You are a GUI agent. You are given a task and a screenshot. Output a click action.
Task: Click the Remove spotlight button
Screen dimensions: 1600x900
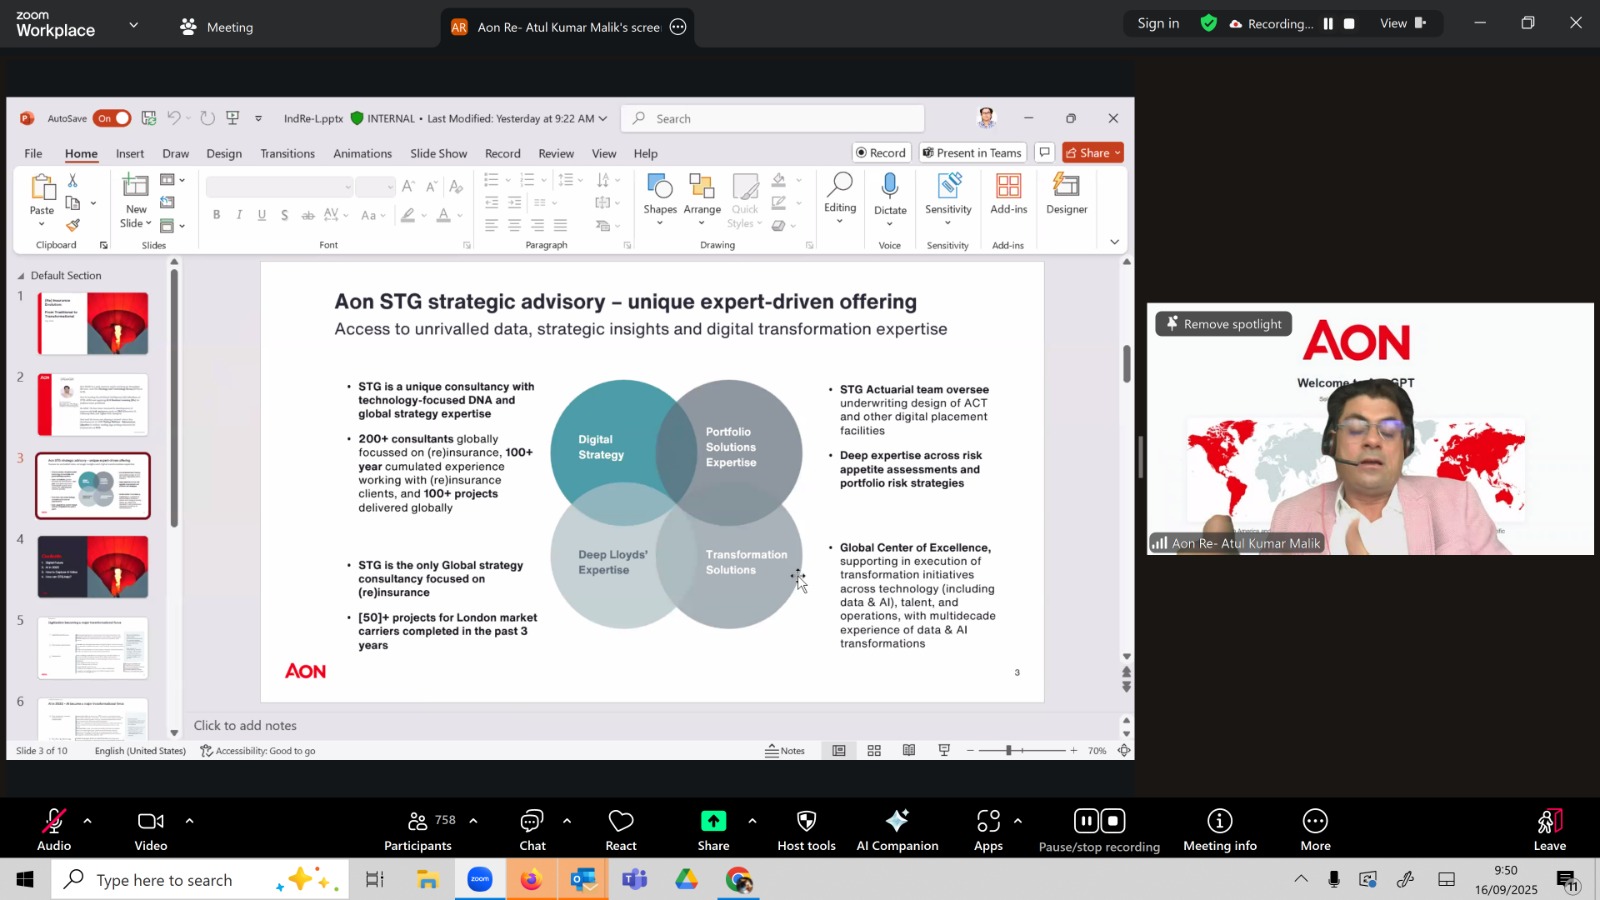[1224, 324]
